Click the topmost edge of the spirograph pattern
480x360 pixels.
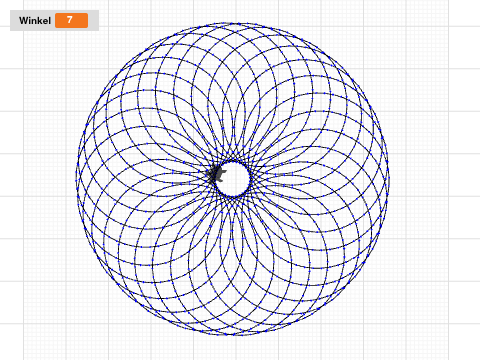[233, 24]
